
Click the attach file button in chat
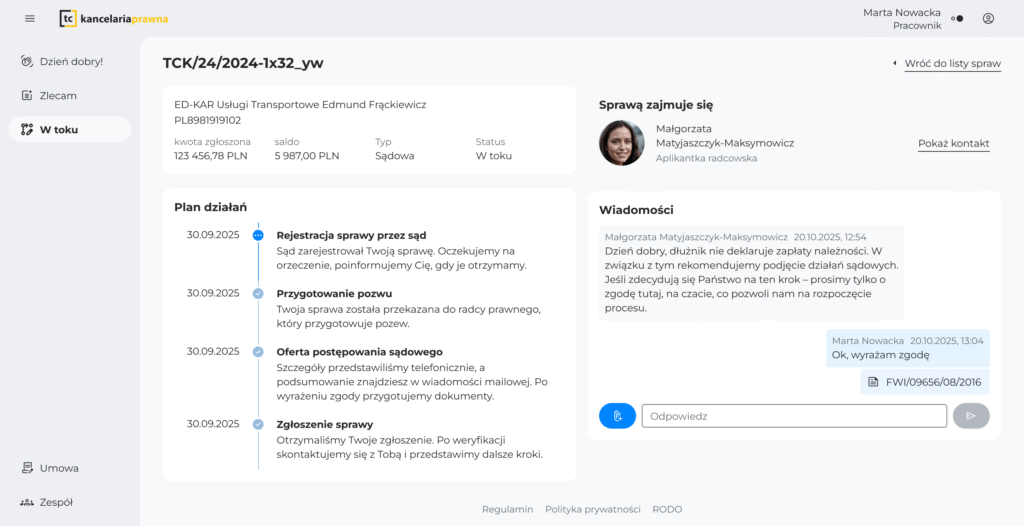[617, 416]
